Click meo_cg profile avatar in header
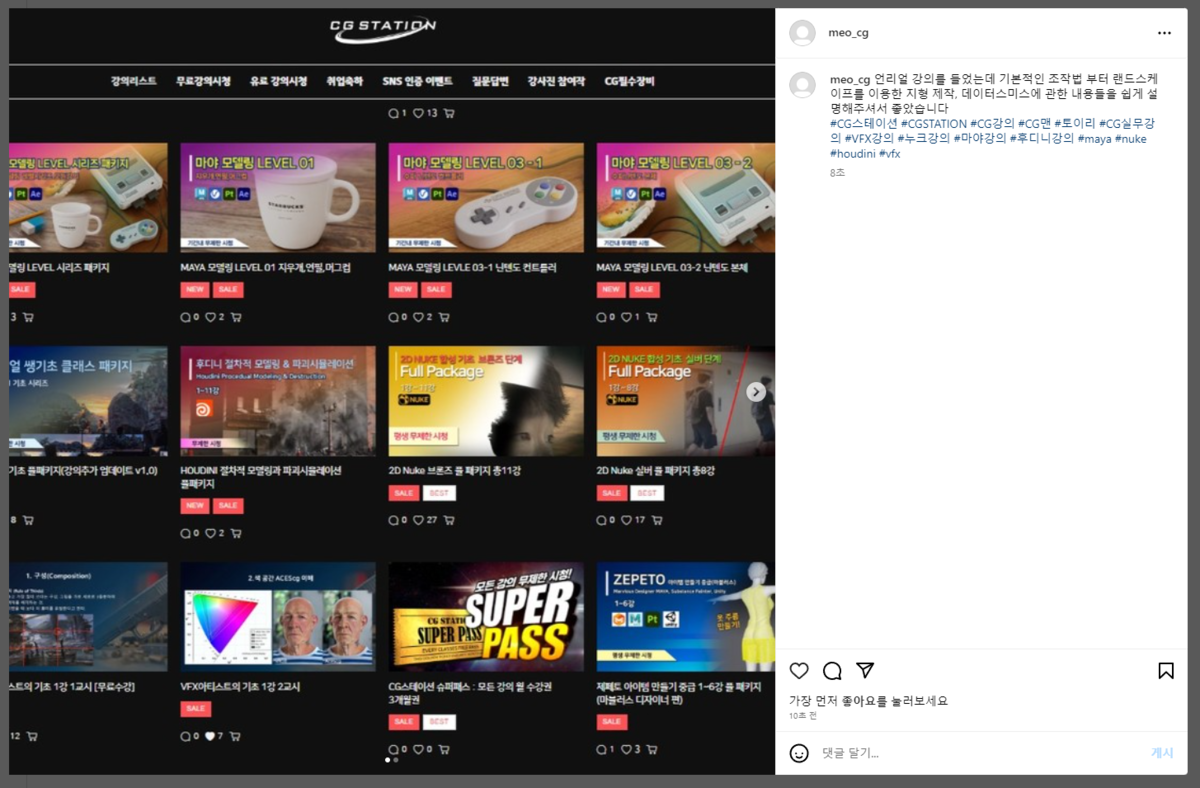Screen dimensions: 1200x788 802,33
